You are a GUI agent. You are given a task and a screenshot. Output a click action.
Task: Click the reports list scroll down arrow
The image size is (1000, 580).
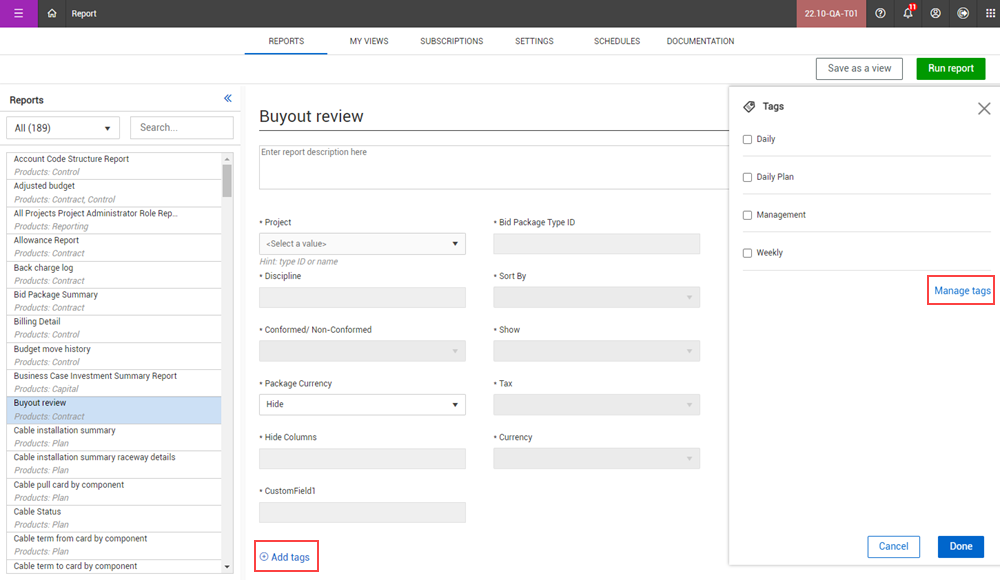tap(227, 567)
